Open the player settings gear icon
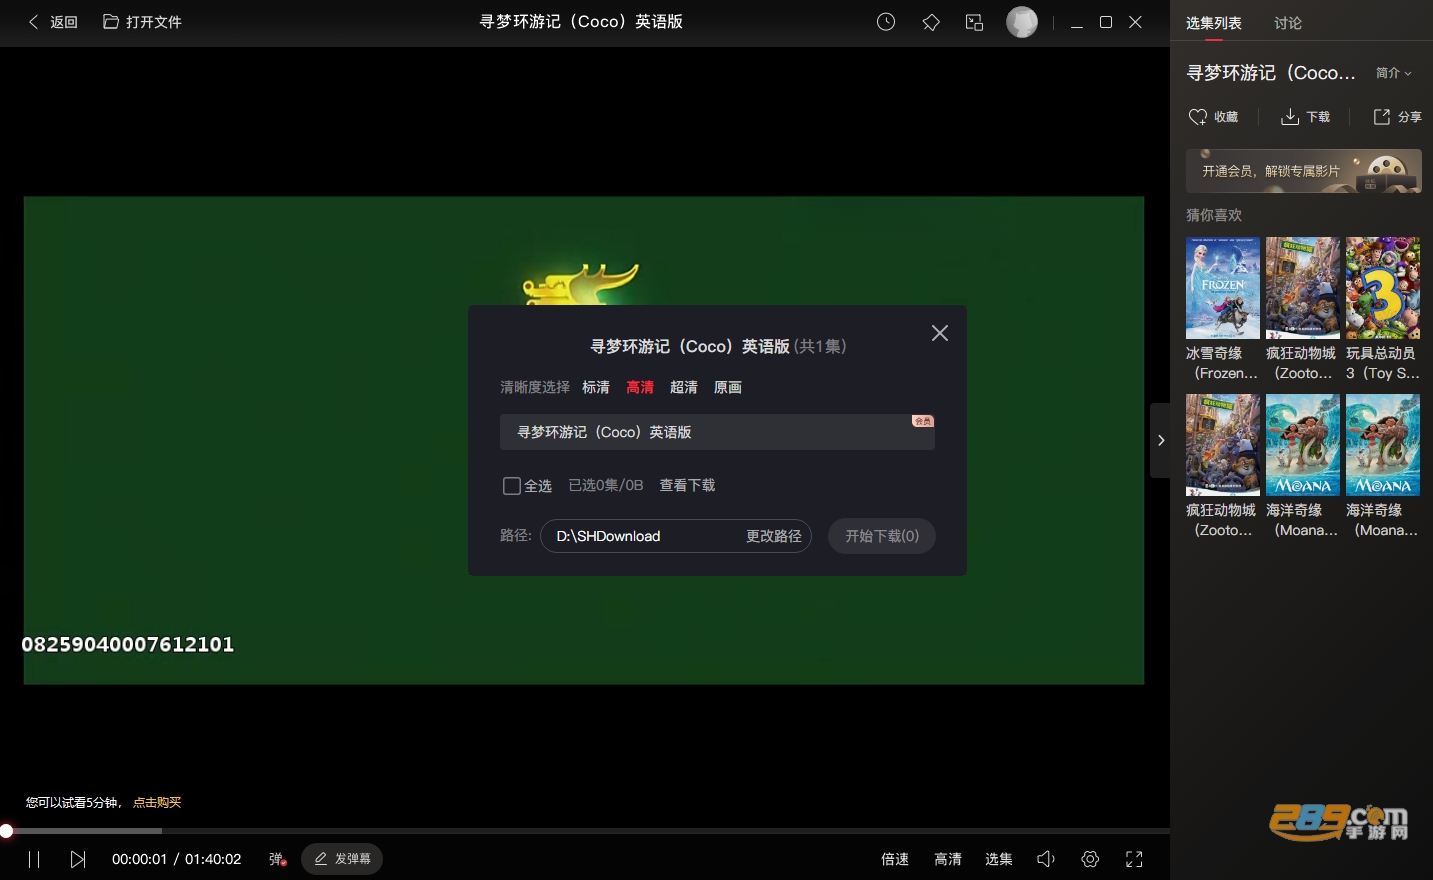Image resolution: width=1433 pixels, height=880 pixels. pos(1090,859)
